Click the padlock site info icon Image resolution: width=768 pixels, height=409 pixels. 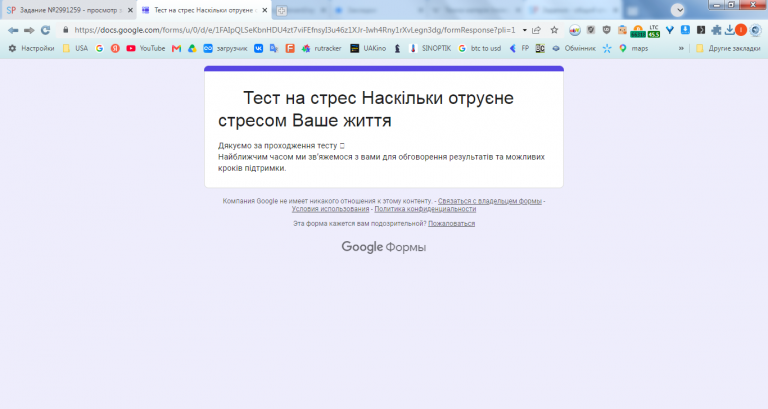[66, 30]
